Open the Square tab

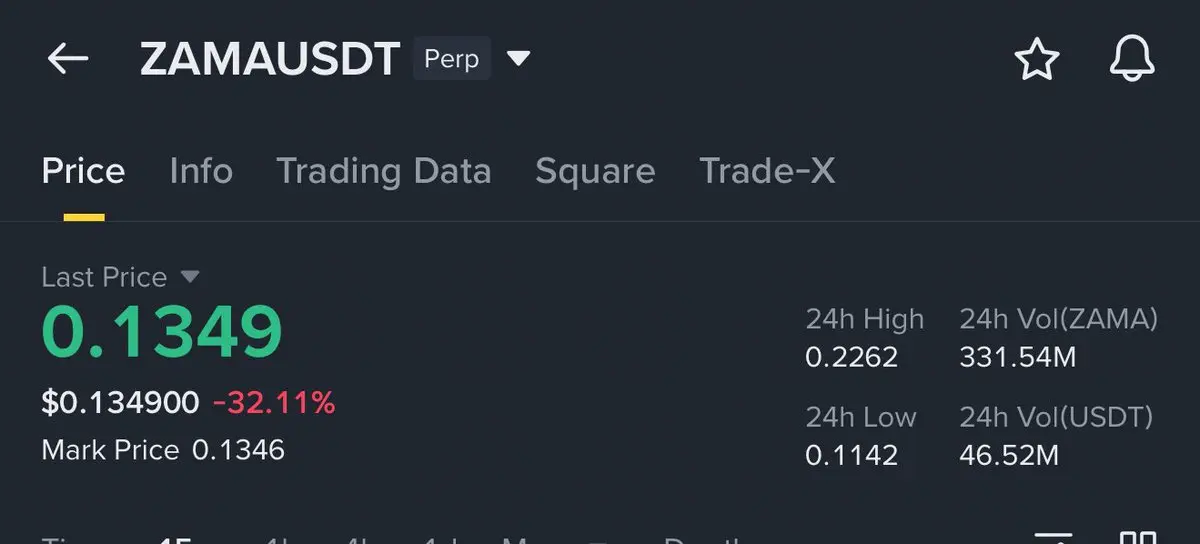pos(595,171)
